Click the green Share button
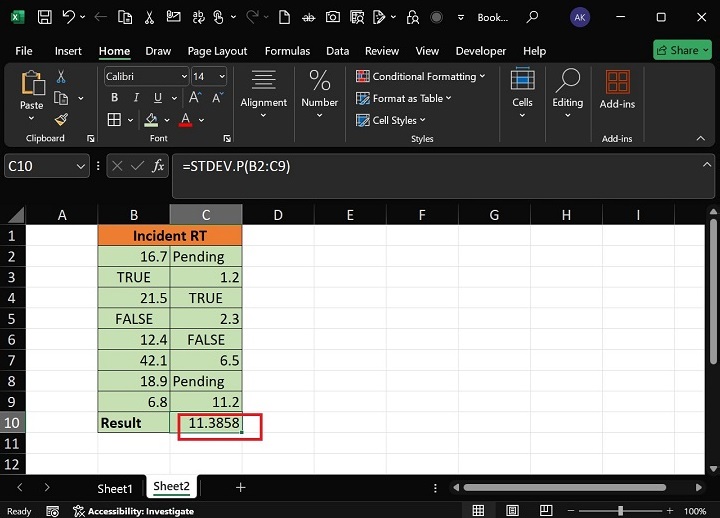This screenshot has height=518, width=720. [x=682, y=50]
